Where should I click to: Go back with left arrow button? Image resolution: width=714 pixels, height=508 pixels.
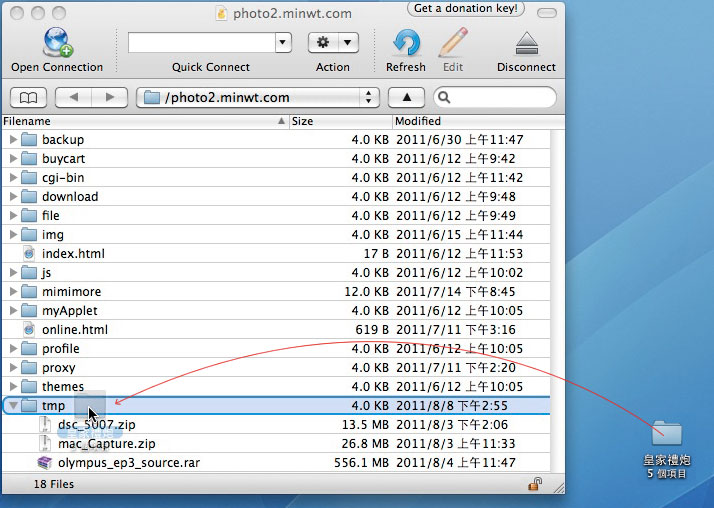[73, 97]
